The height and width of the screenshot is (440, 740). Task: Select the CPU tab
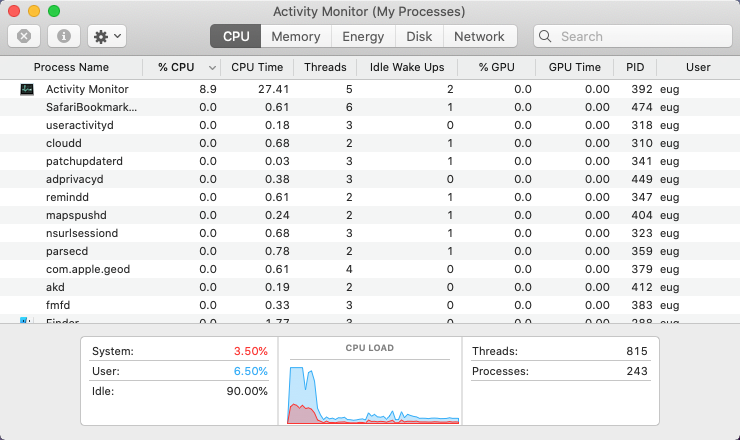tap(235, 36)
